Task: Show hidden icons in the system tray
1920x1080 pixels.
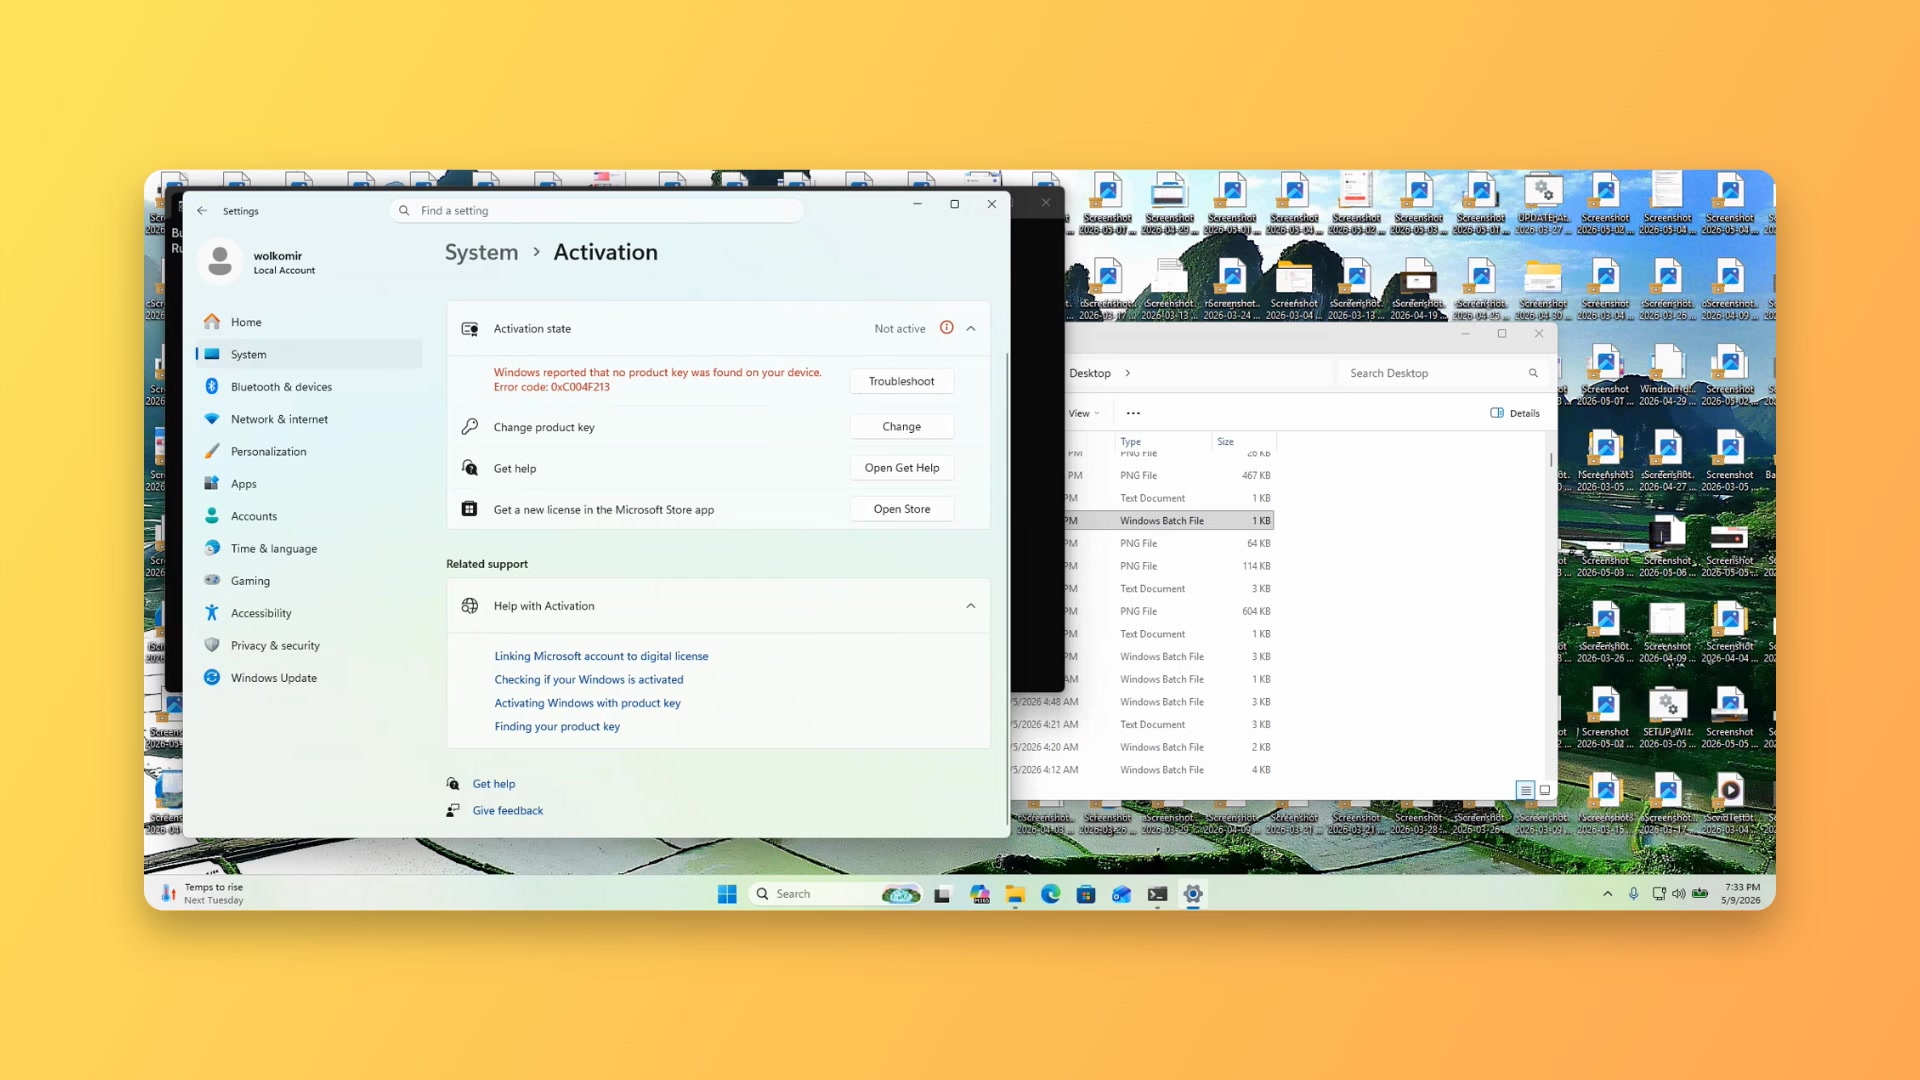Action: click(x=1607, y=894)
